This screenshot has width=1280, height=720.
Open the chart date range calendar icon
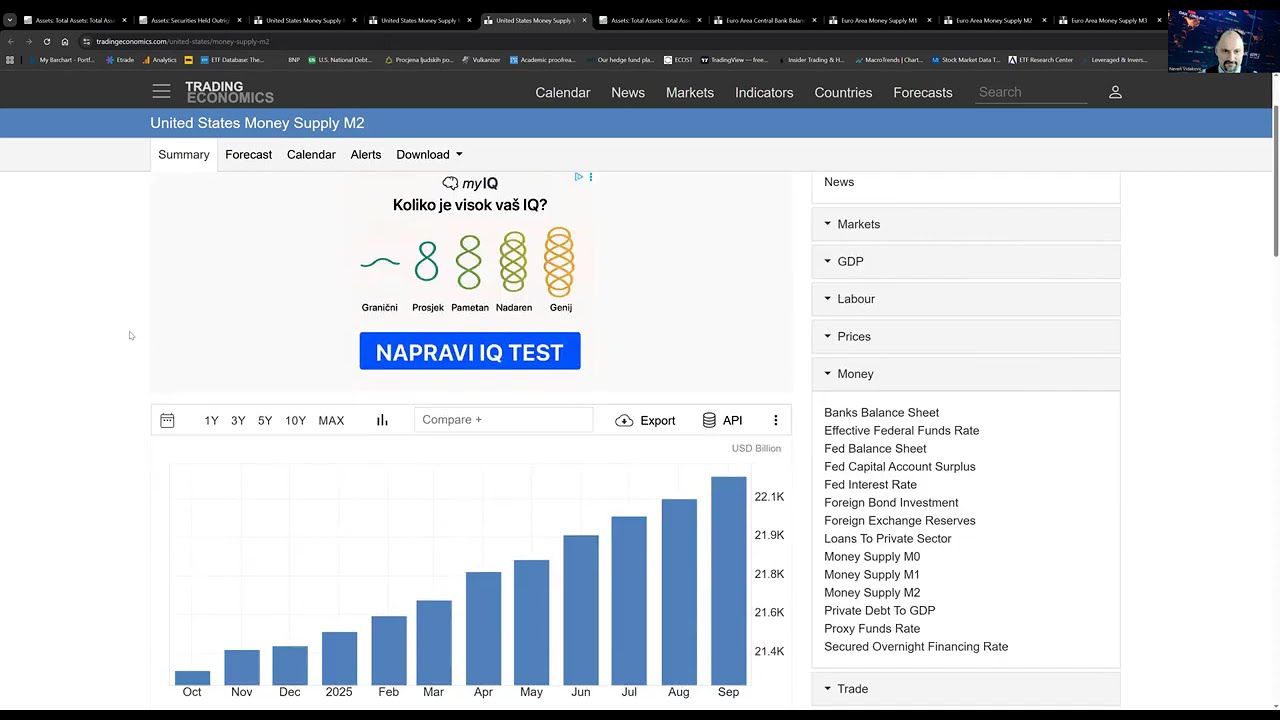[167, 421]
